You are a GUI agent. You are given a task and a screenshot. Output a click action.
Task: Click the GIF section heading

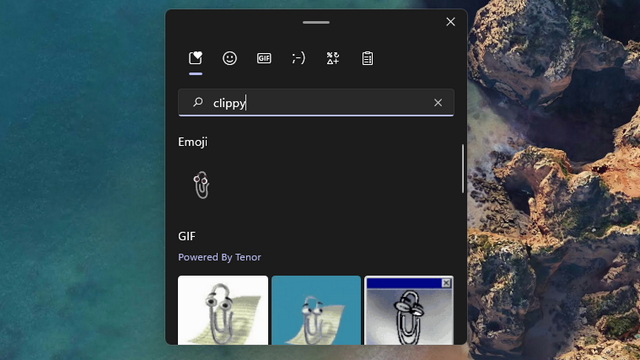coord(187,236)
